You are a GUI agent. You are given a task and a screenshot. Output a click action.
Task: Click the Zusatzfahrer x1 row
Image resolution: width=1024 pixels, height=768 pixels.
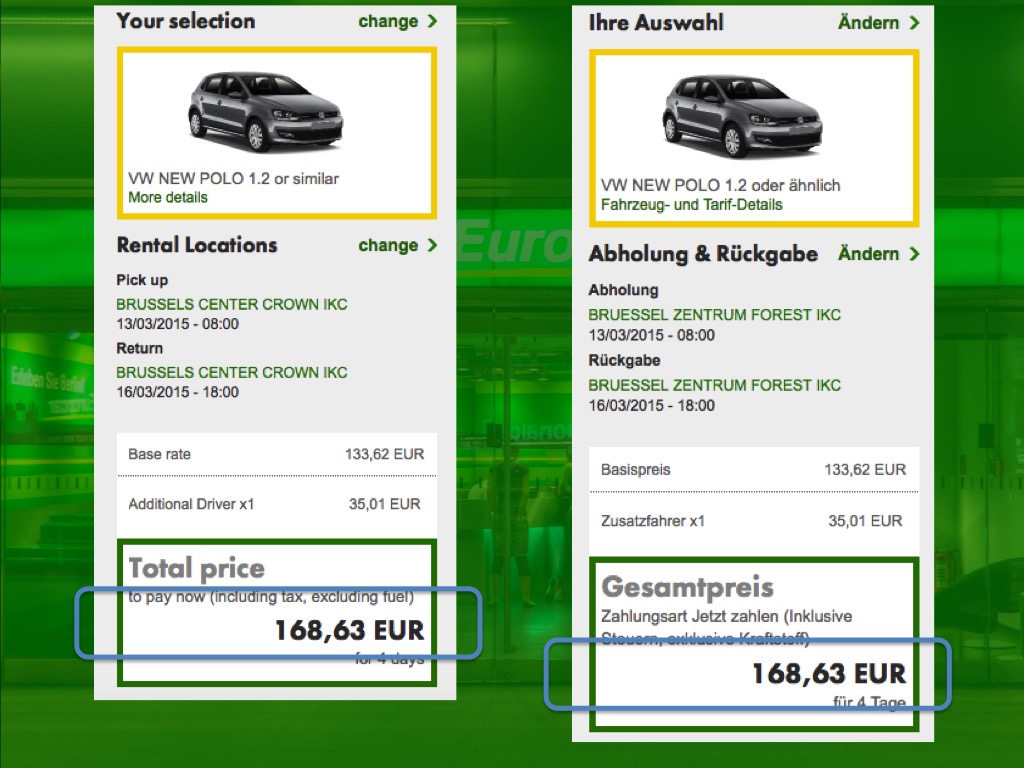pos(752,520)
